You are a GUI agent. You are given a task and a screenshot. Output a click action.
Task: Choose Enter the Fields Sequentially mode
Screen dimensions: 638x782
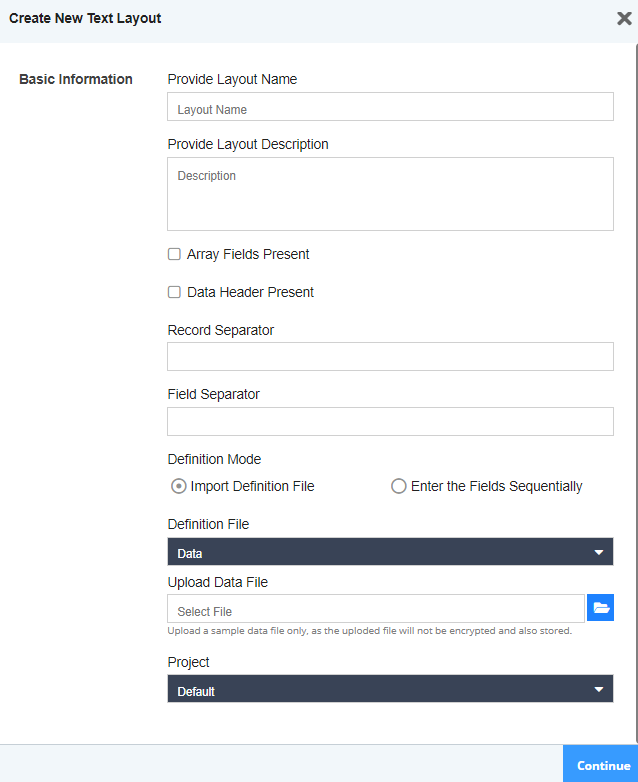(399, 487)
